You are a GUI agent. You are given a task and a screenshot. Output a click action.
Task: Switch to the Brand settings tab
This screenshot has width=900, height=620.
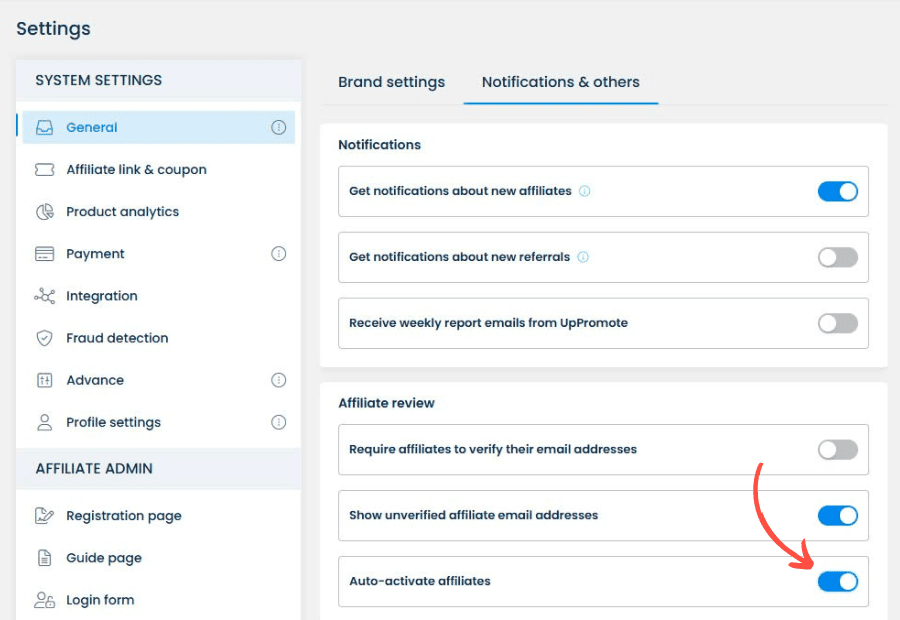point(391,82)
